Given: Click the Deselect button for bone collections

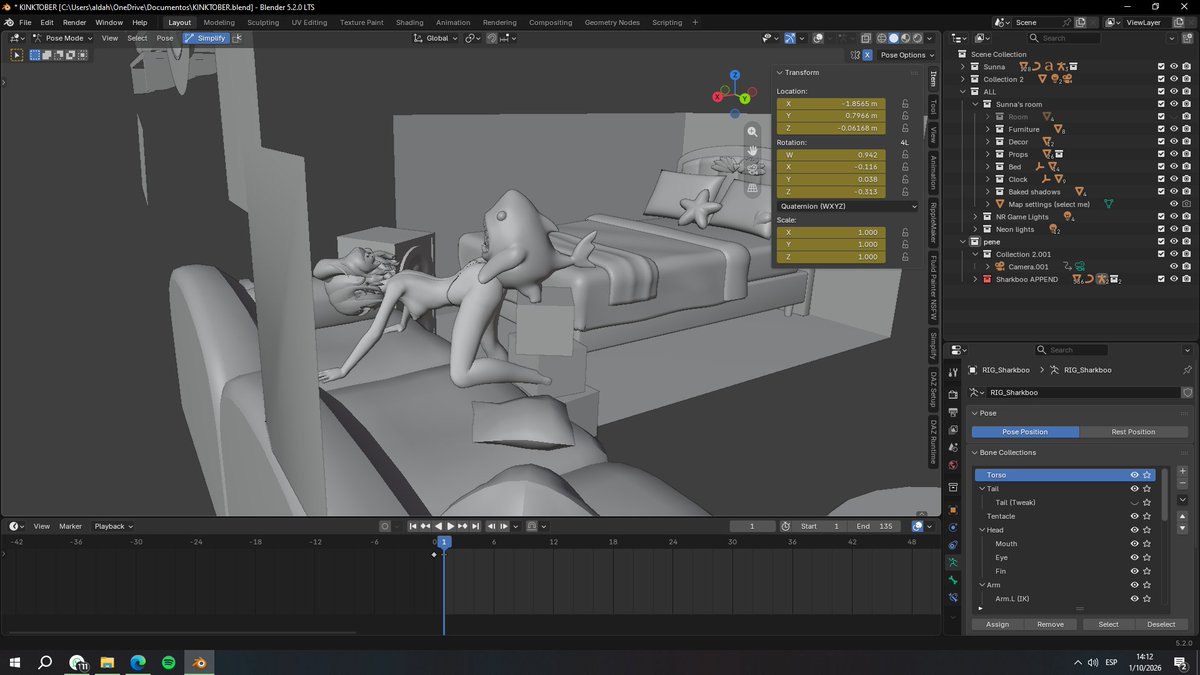Looking at the screenshot, I should [x=1161, y=624].
